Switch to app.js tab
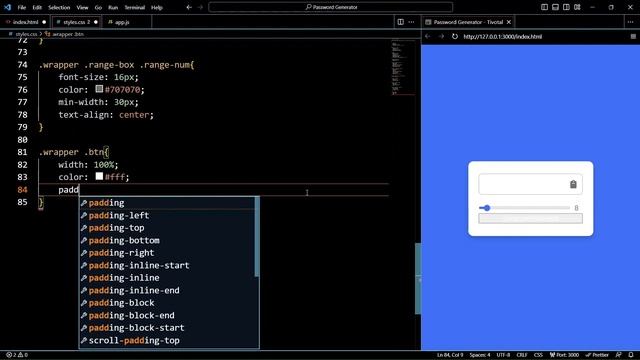640x360 pixels. click(122, 22)
